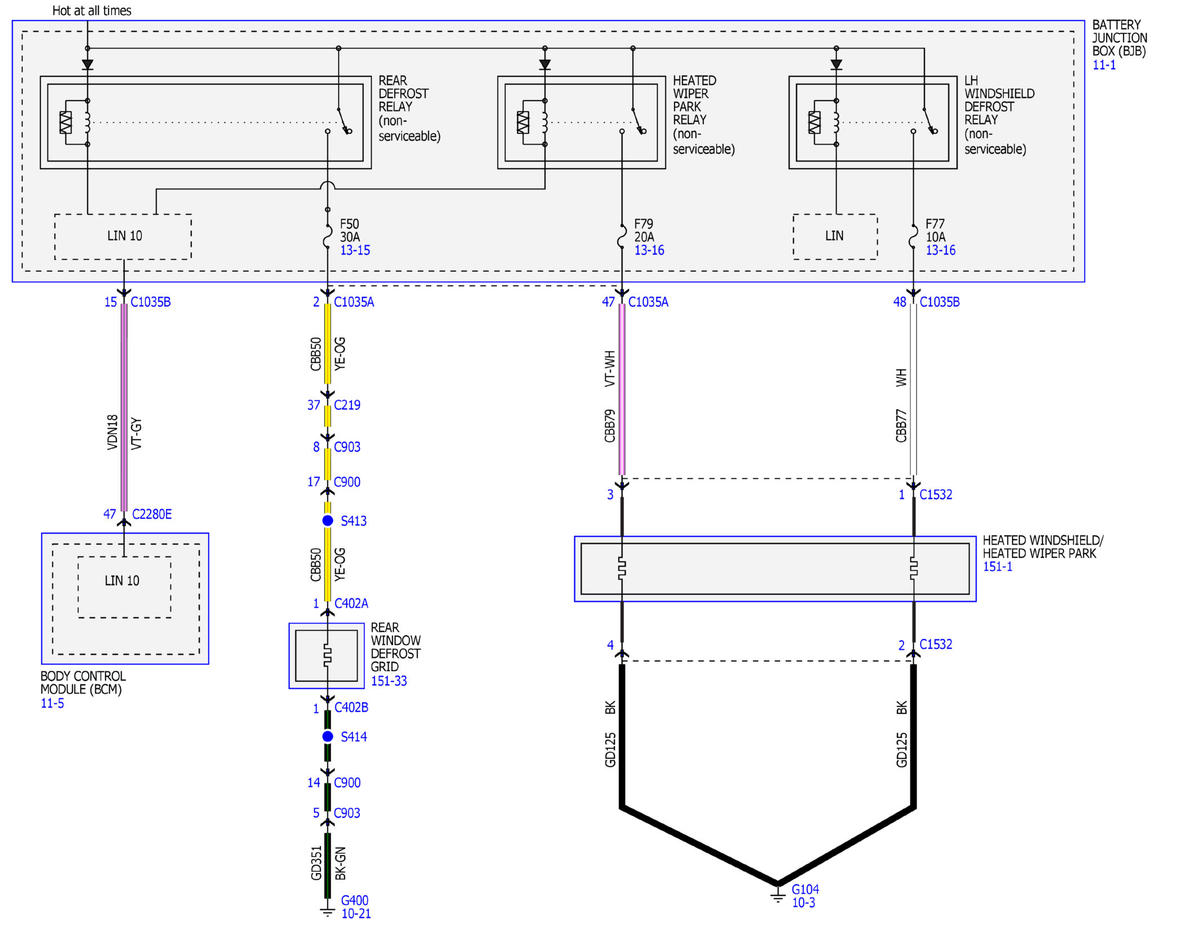
Task: Click the HEATED WIPER PARK RELAY label
Action: 704,114
